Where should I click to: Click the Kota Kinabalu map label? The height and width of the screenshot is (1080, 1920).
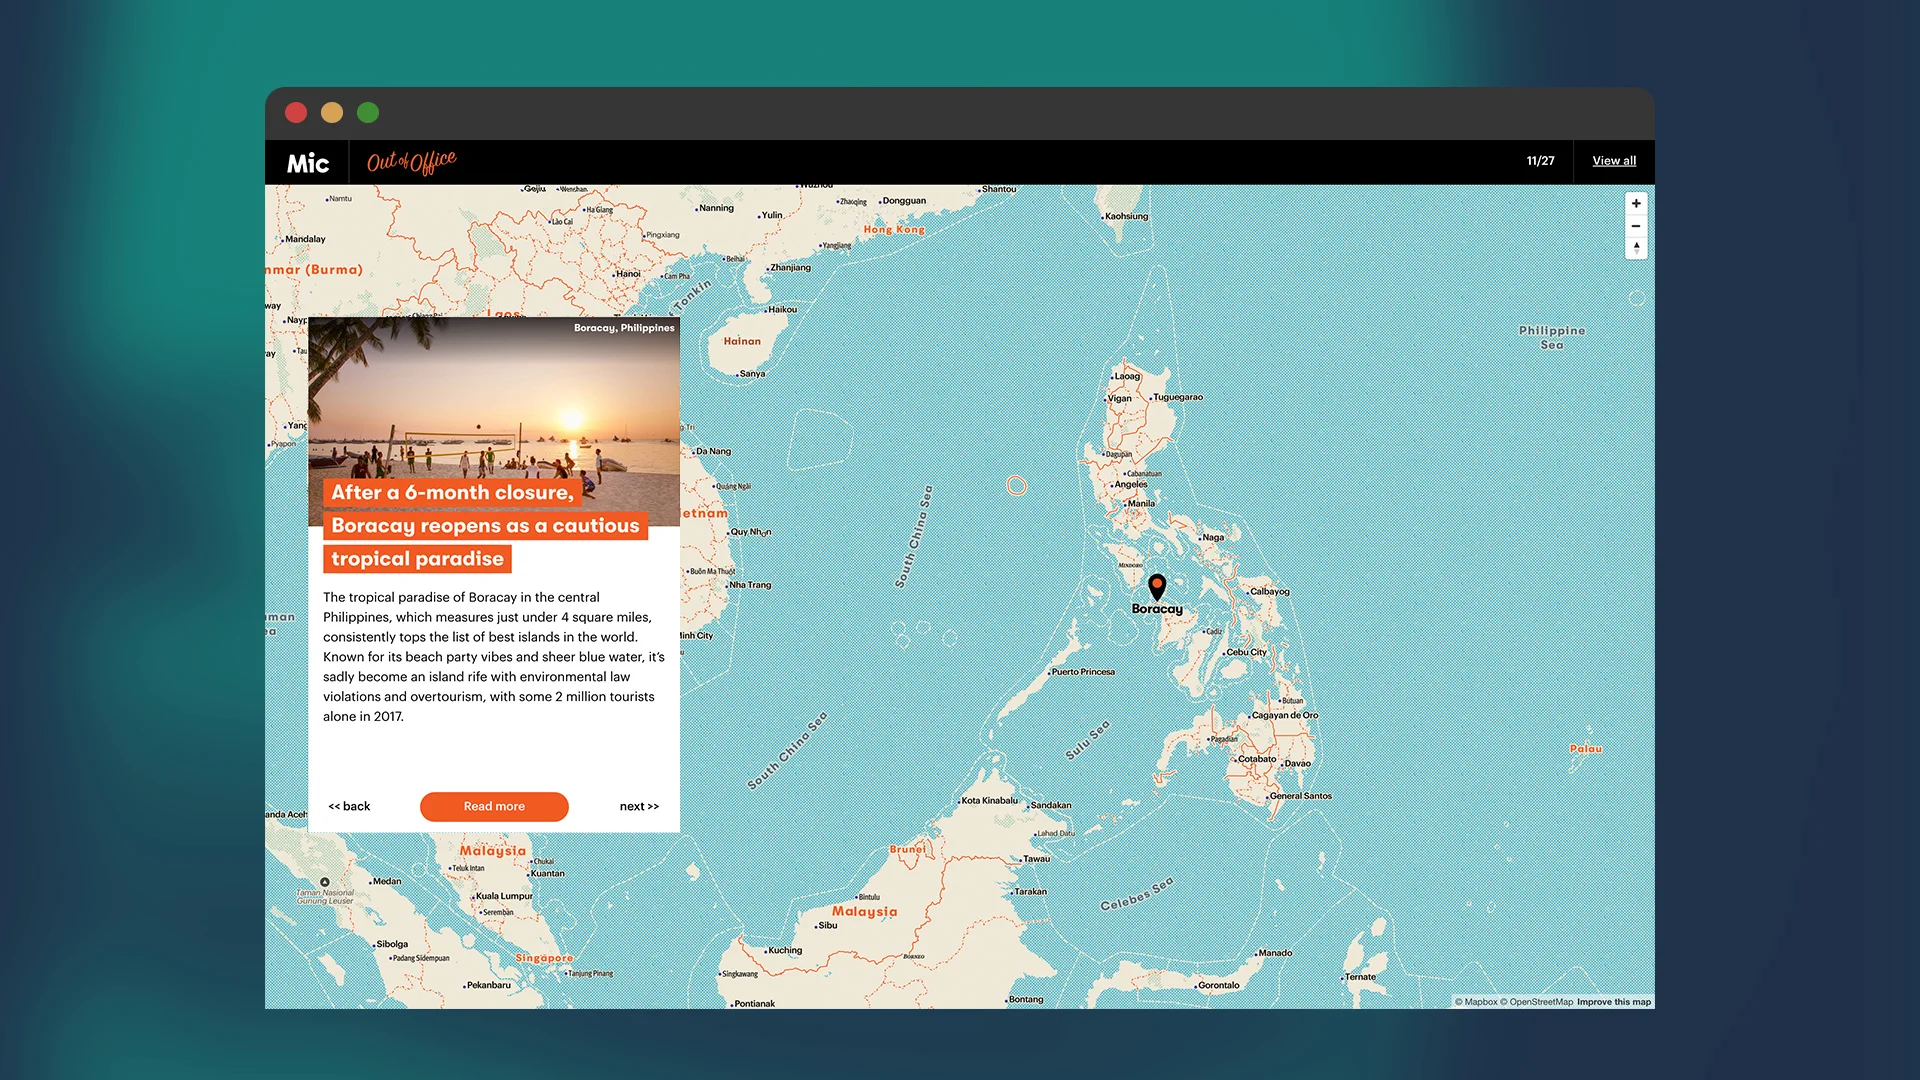[x=989, y=801]
